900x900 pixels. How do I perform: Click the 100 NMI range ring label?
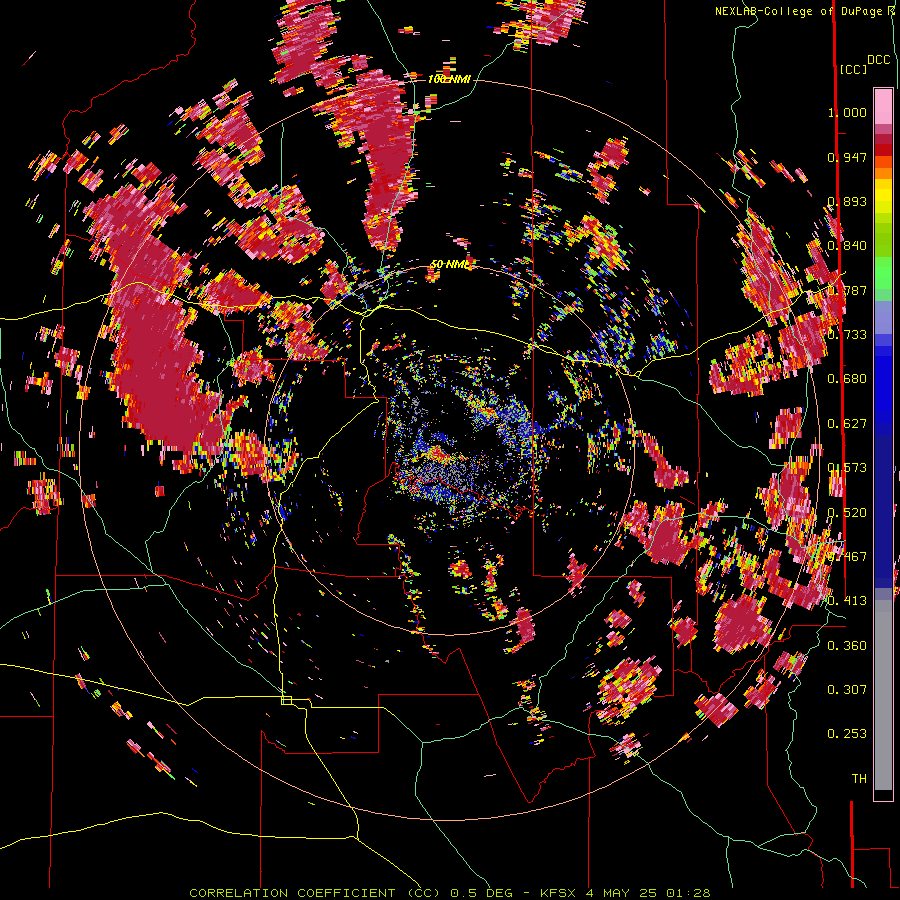point(449,79)
